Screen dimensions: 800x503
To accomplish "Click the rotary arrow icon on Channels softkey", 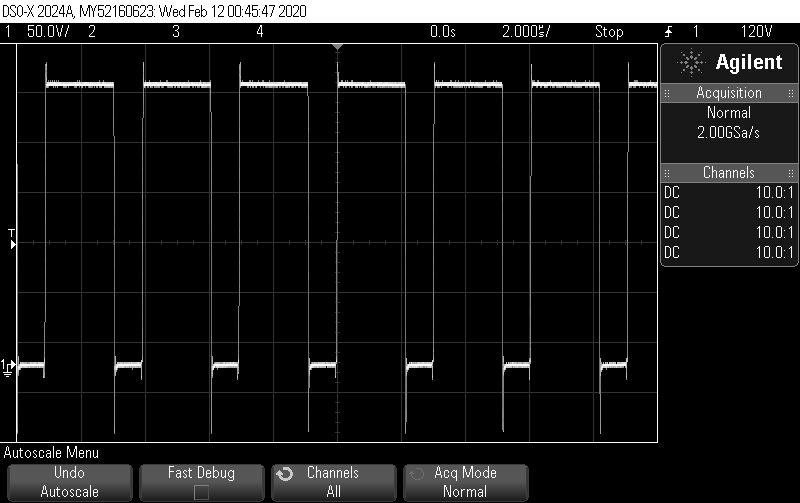I will tap(285, 474).
